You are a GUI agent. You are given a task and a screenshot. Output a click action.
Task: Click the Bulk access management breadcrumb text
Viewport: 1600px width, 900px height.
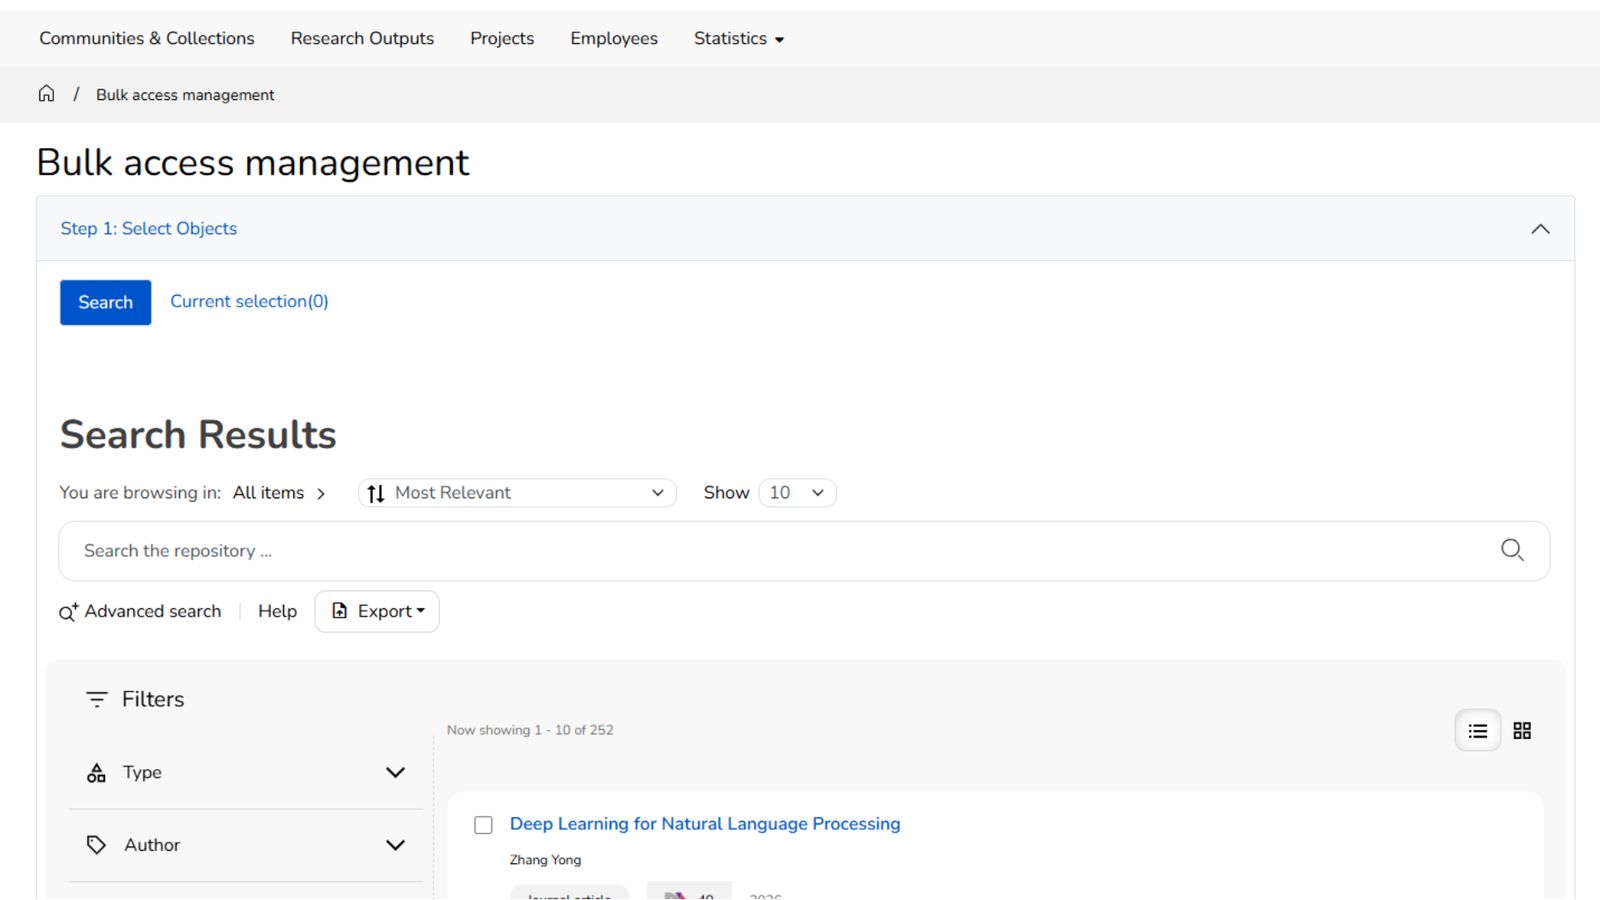[185, 95]
